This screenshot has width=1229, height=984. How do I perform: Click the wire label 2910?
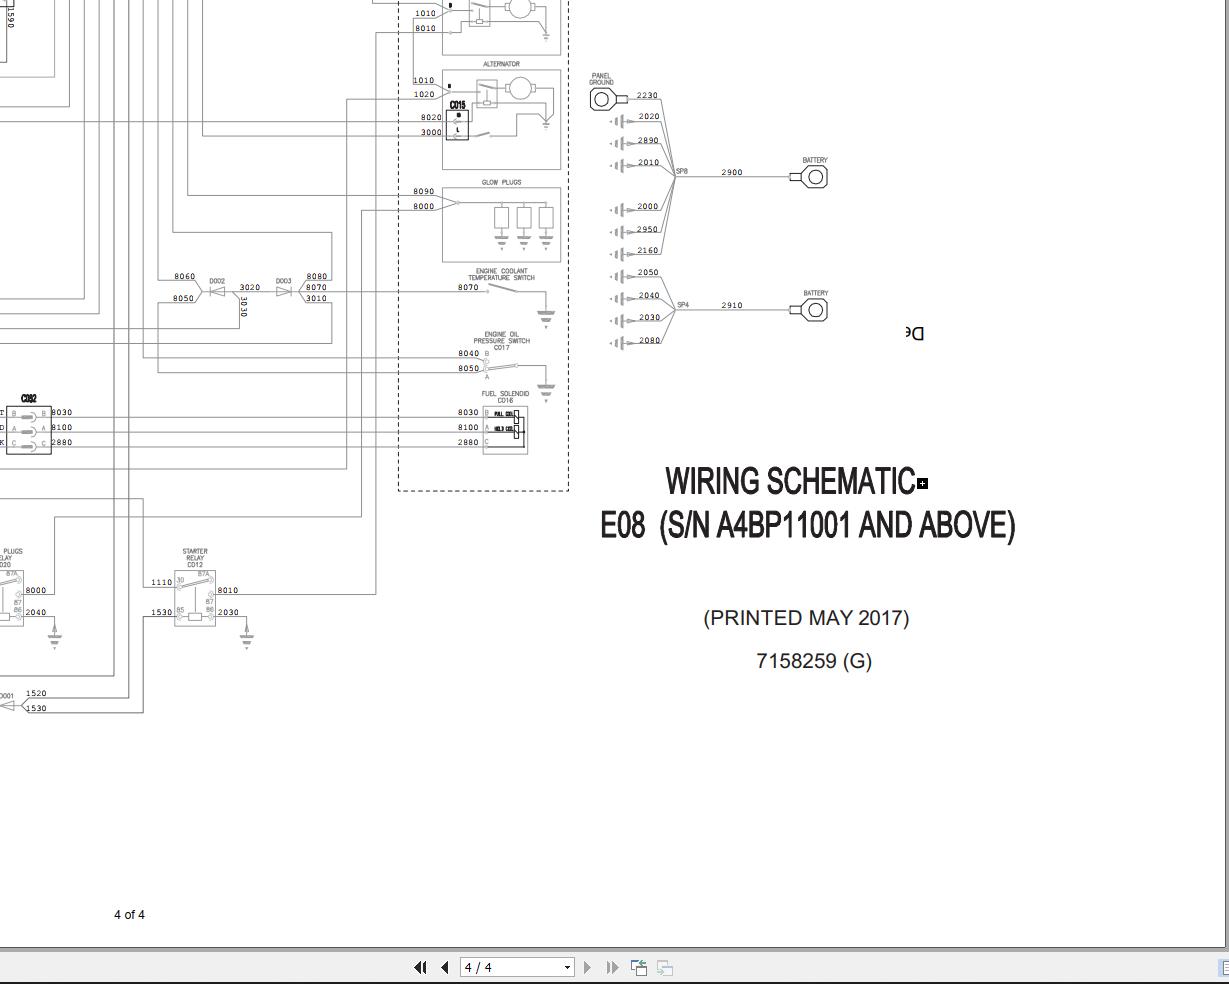(x=732, y=305)
